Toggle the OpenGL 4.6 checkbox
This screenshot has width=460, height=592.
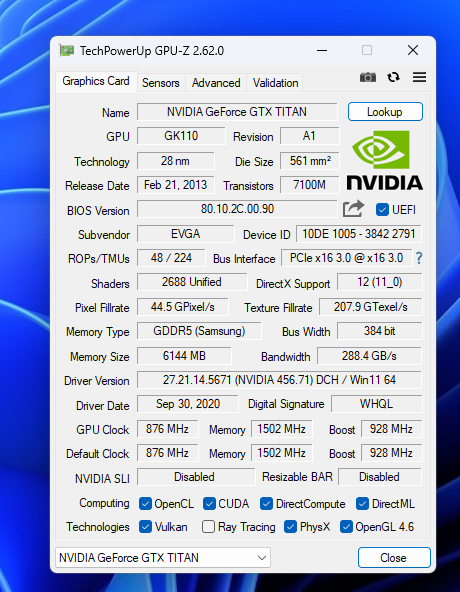point(346,527)
